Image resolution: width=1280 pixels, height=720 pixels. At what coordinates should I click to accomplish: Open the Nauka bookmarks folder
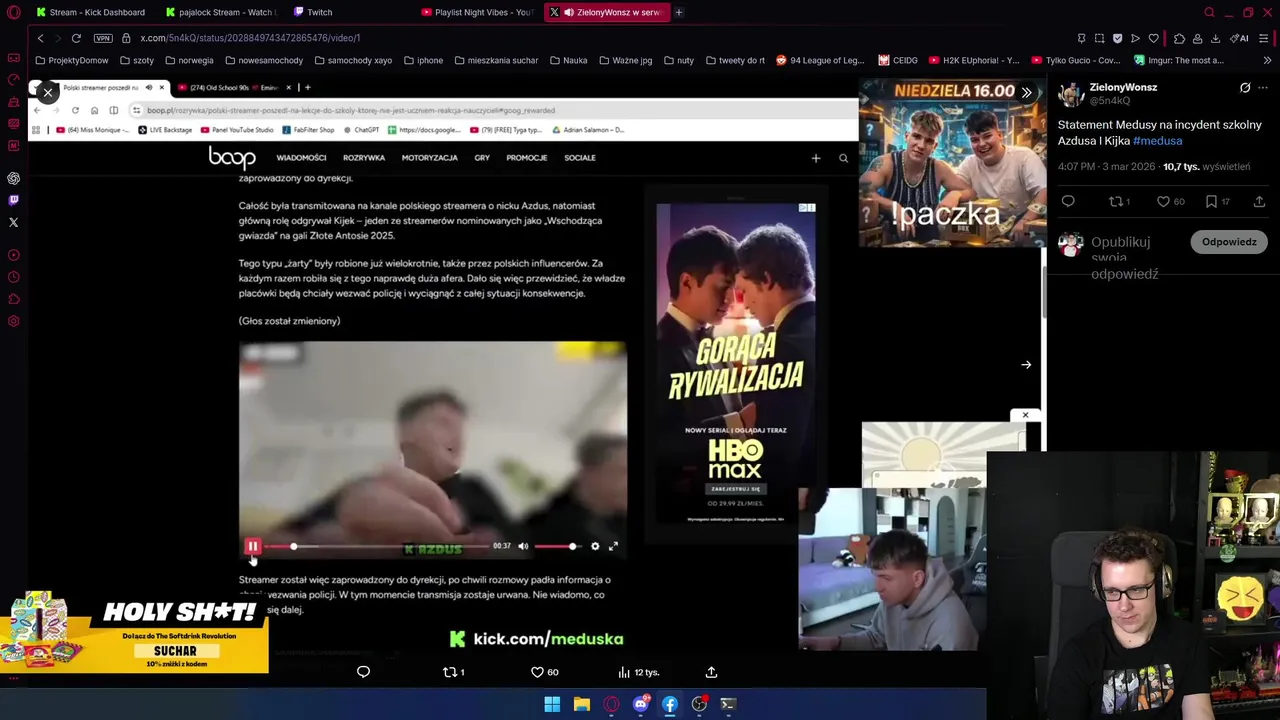pos(568,60)
